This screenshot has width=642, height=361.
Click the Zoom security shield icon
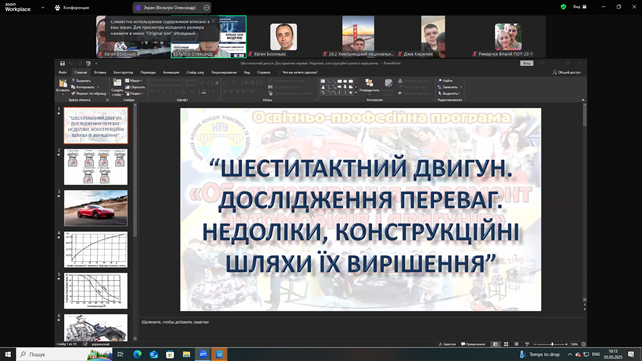pyautogui.click(x=563, y=7)
